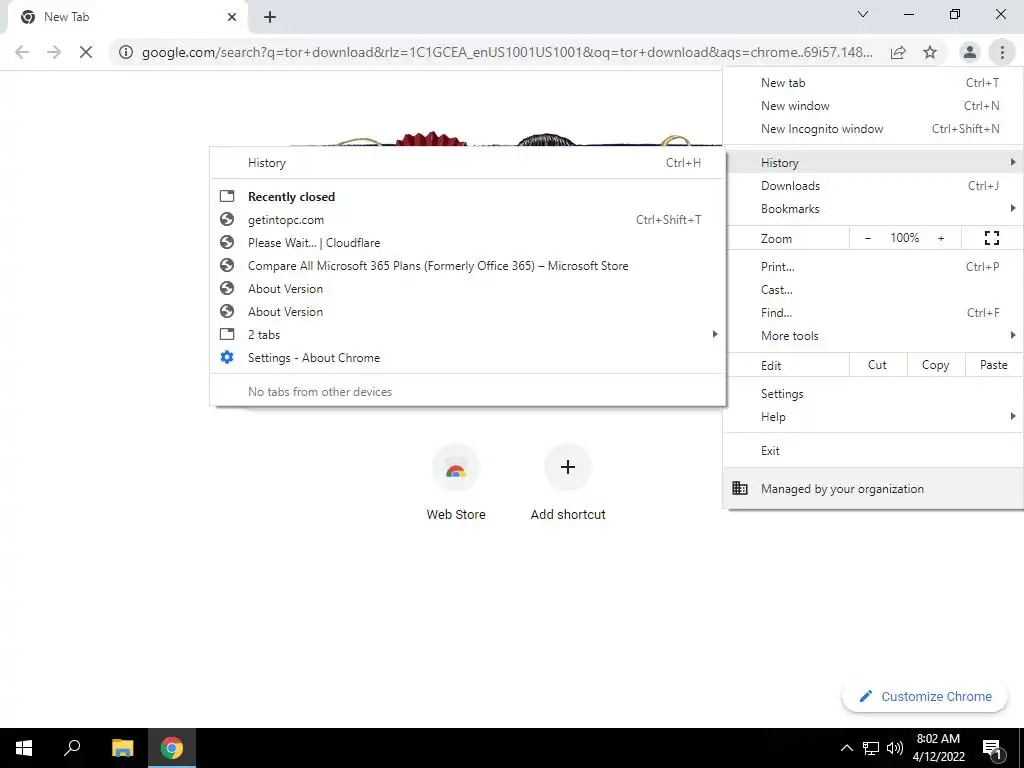Image resolution: width=1024 pixels, height=768 pixels.
Task: Open Settings from Chrome menu
Action: (x=873, y=394)
